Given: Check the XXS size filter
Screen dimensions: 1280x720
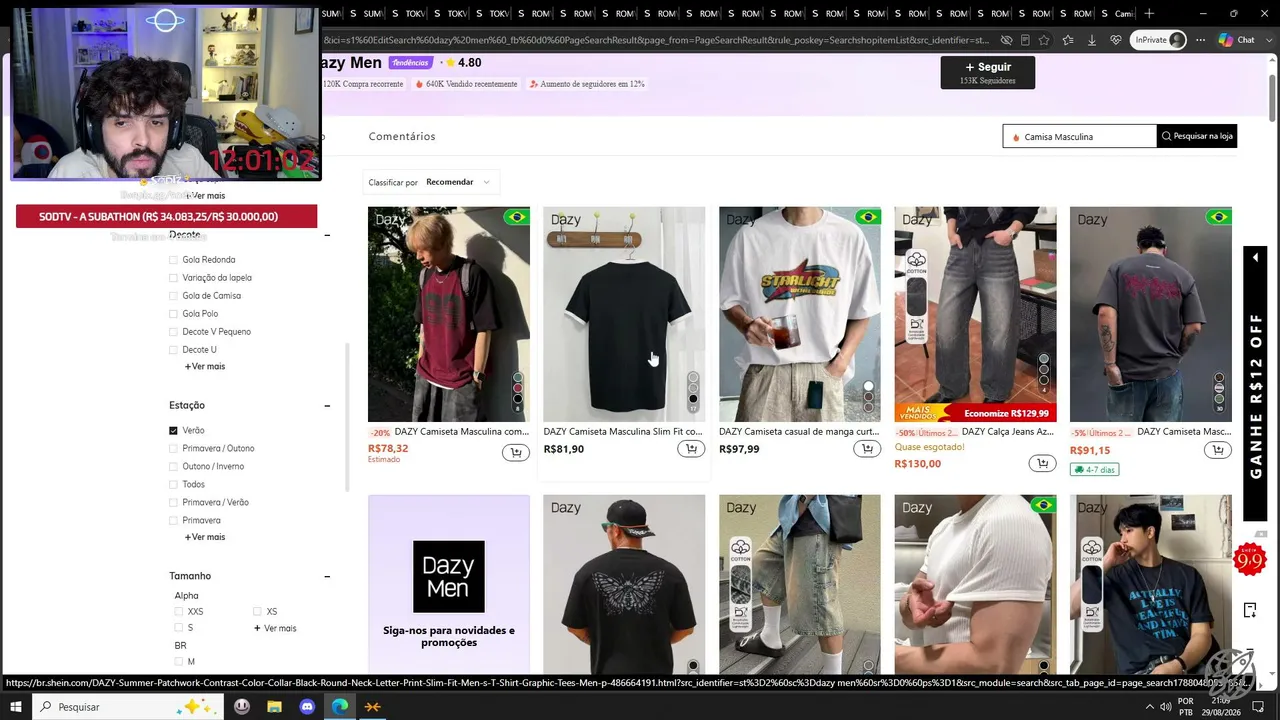Looking at the screenshot, I should tap(179, 612).
